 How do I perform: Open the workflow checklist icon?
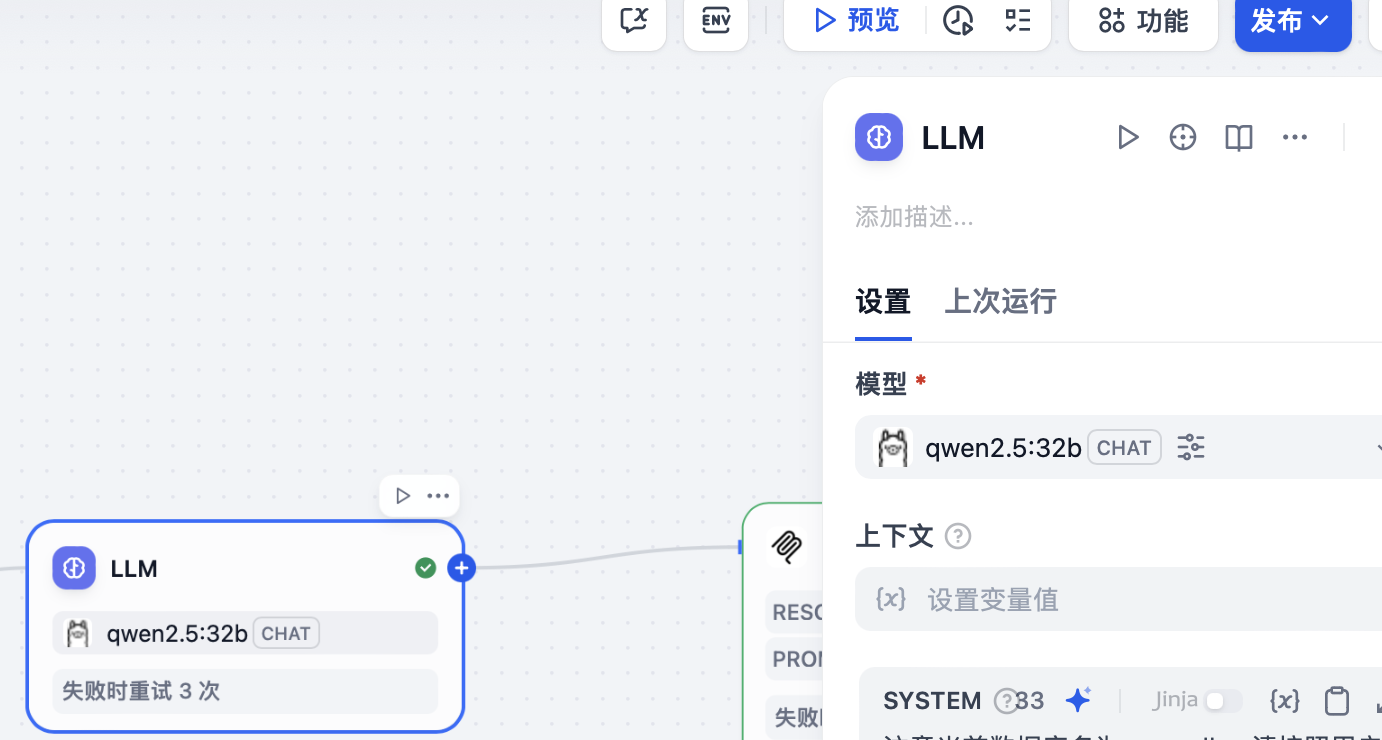tap(1018, 20)
